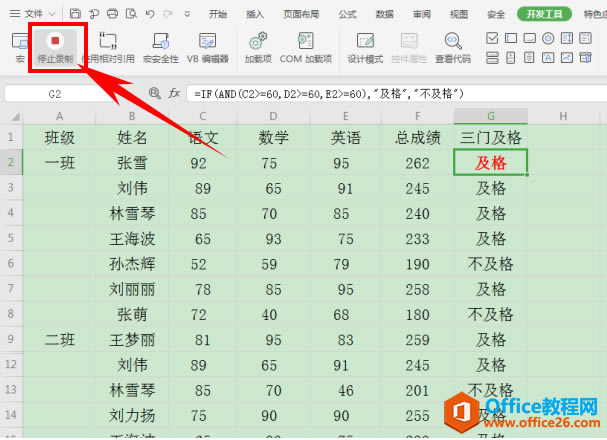This screenshot has width=607, height=440.
Task: Select the 二班 class cell
Action: [59, 339]
